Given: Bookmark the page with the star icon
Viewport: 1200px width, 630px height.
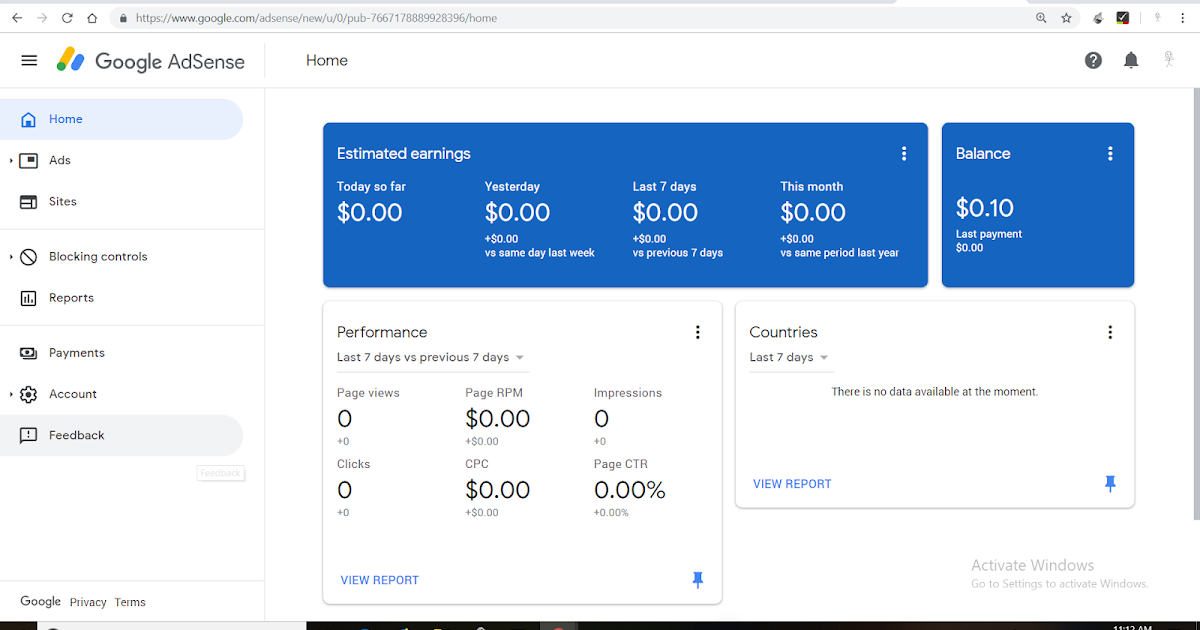Looking at the screenshot, I should point(1065,17).
